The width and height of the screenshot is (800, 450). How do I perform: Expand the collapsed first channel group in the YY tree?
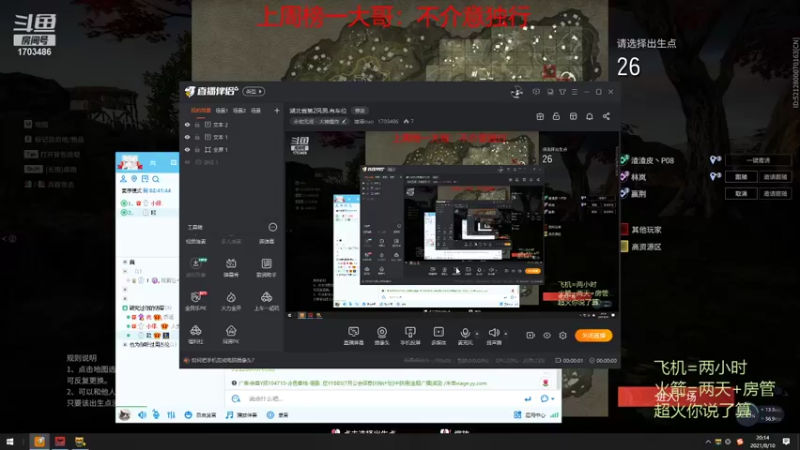point(125,262)
